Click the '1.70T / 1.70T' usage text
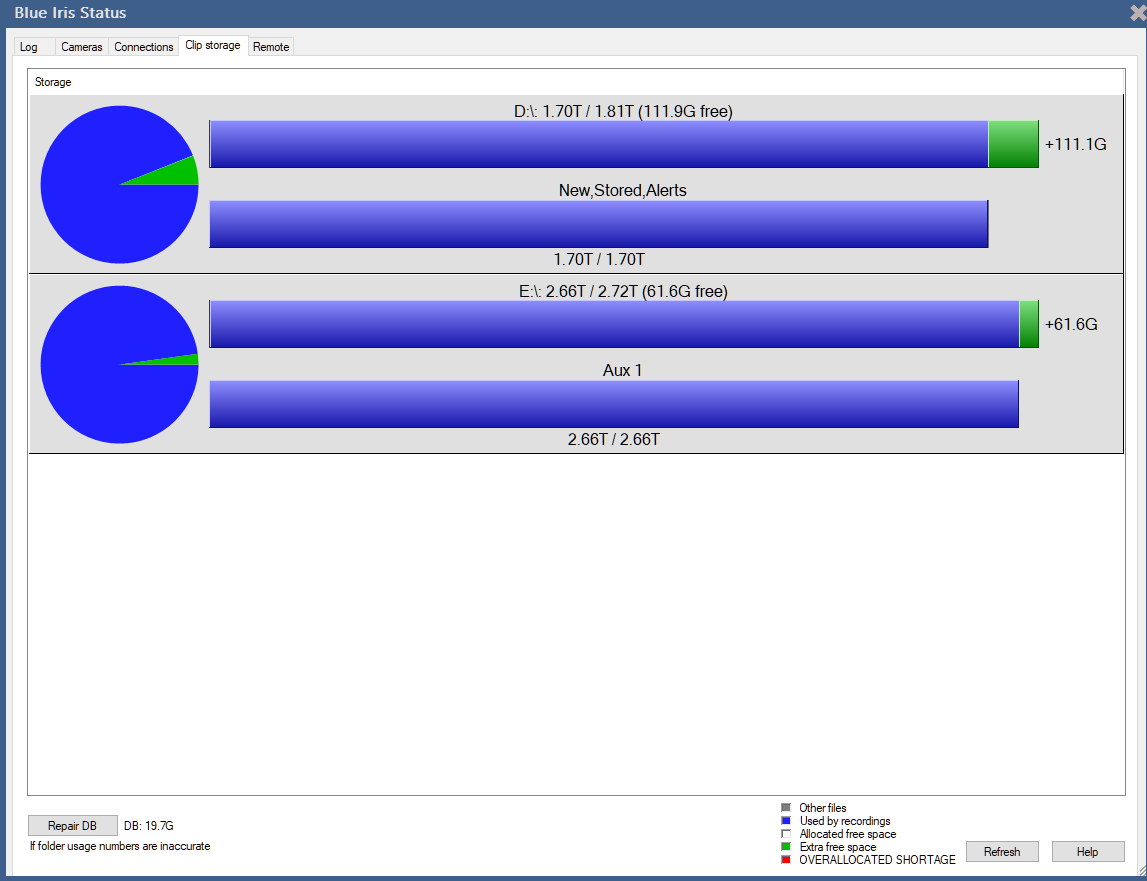Image resolution: width=1147 pixels, height=881 pixels. (x=599, y=259)
